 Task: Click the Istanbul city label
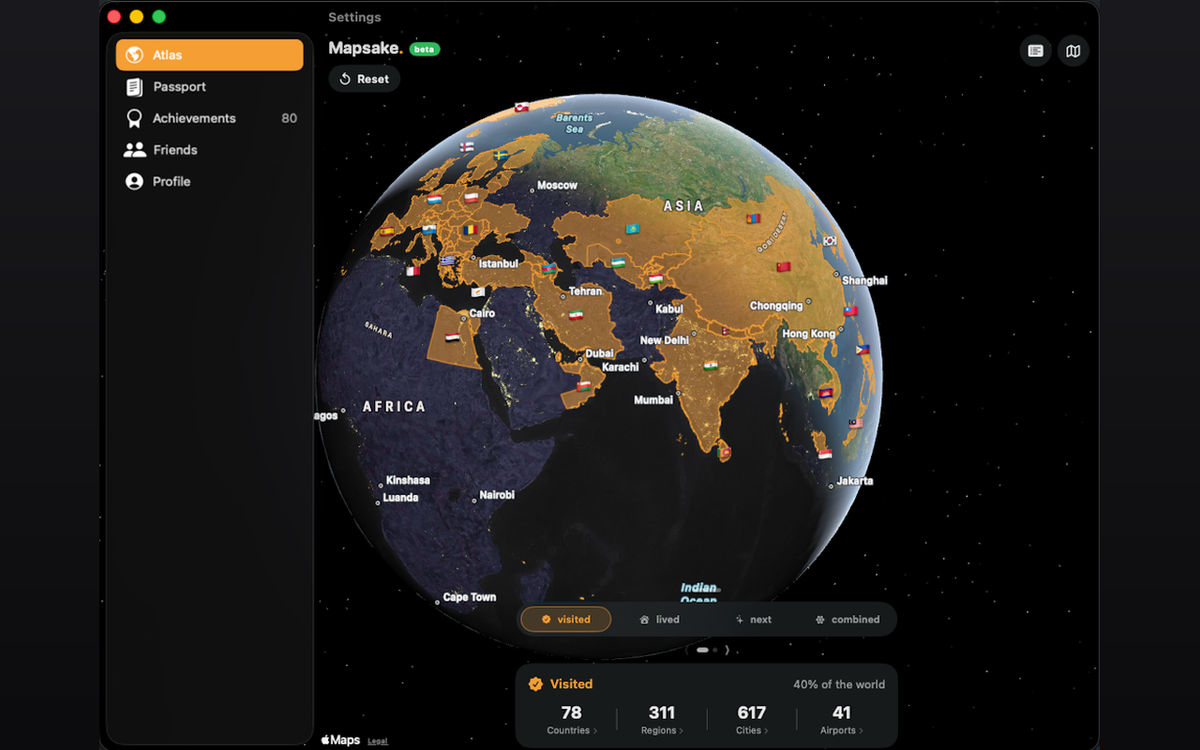tap(498, 264)
